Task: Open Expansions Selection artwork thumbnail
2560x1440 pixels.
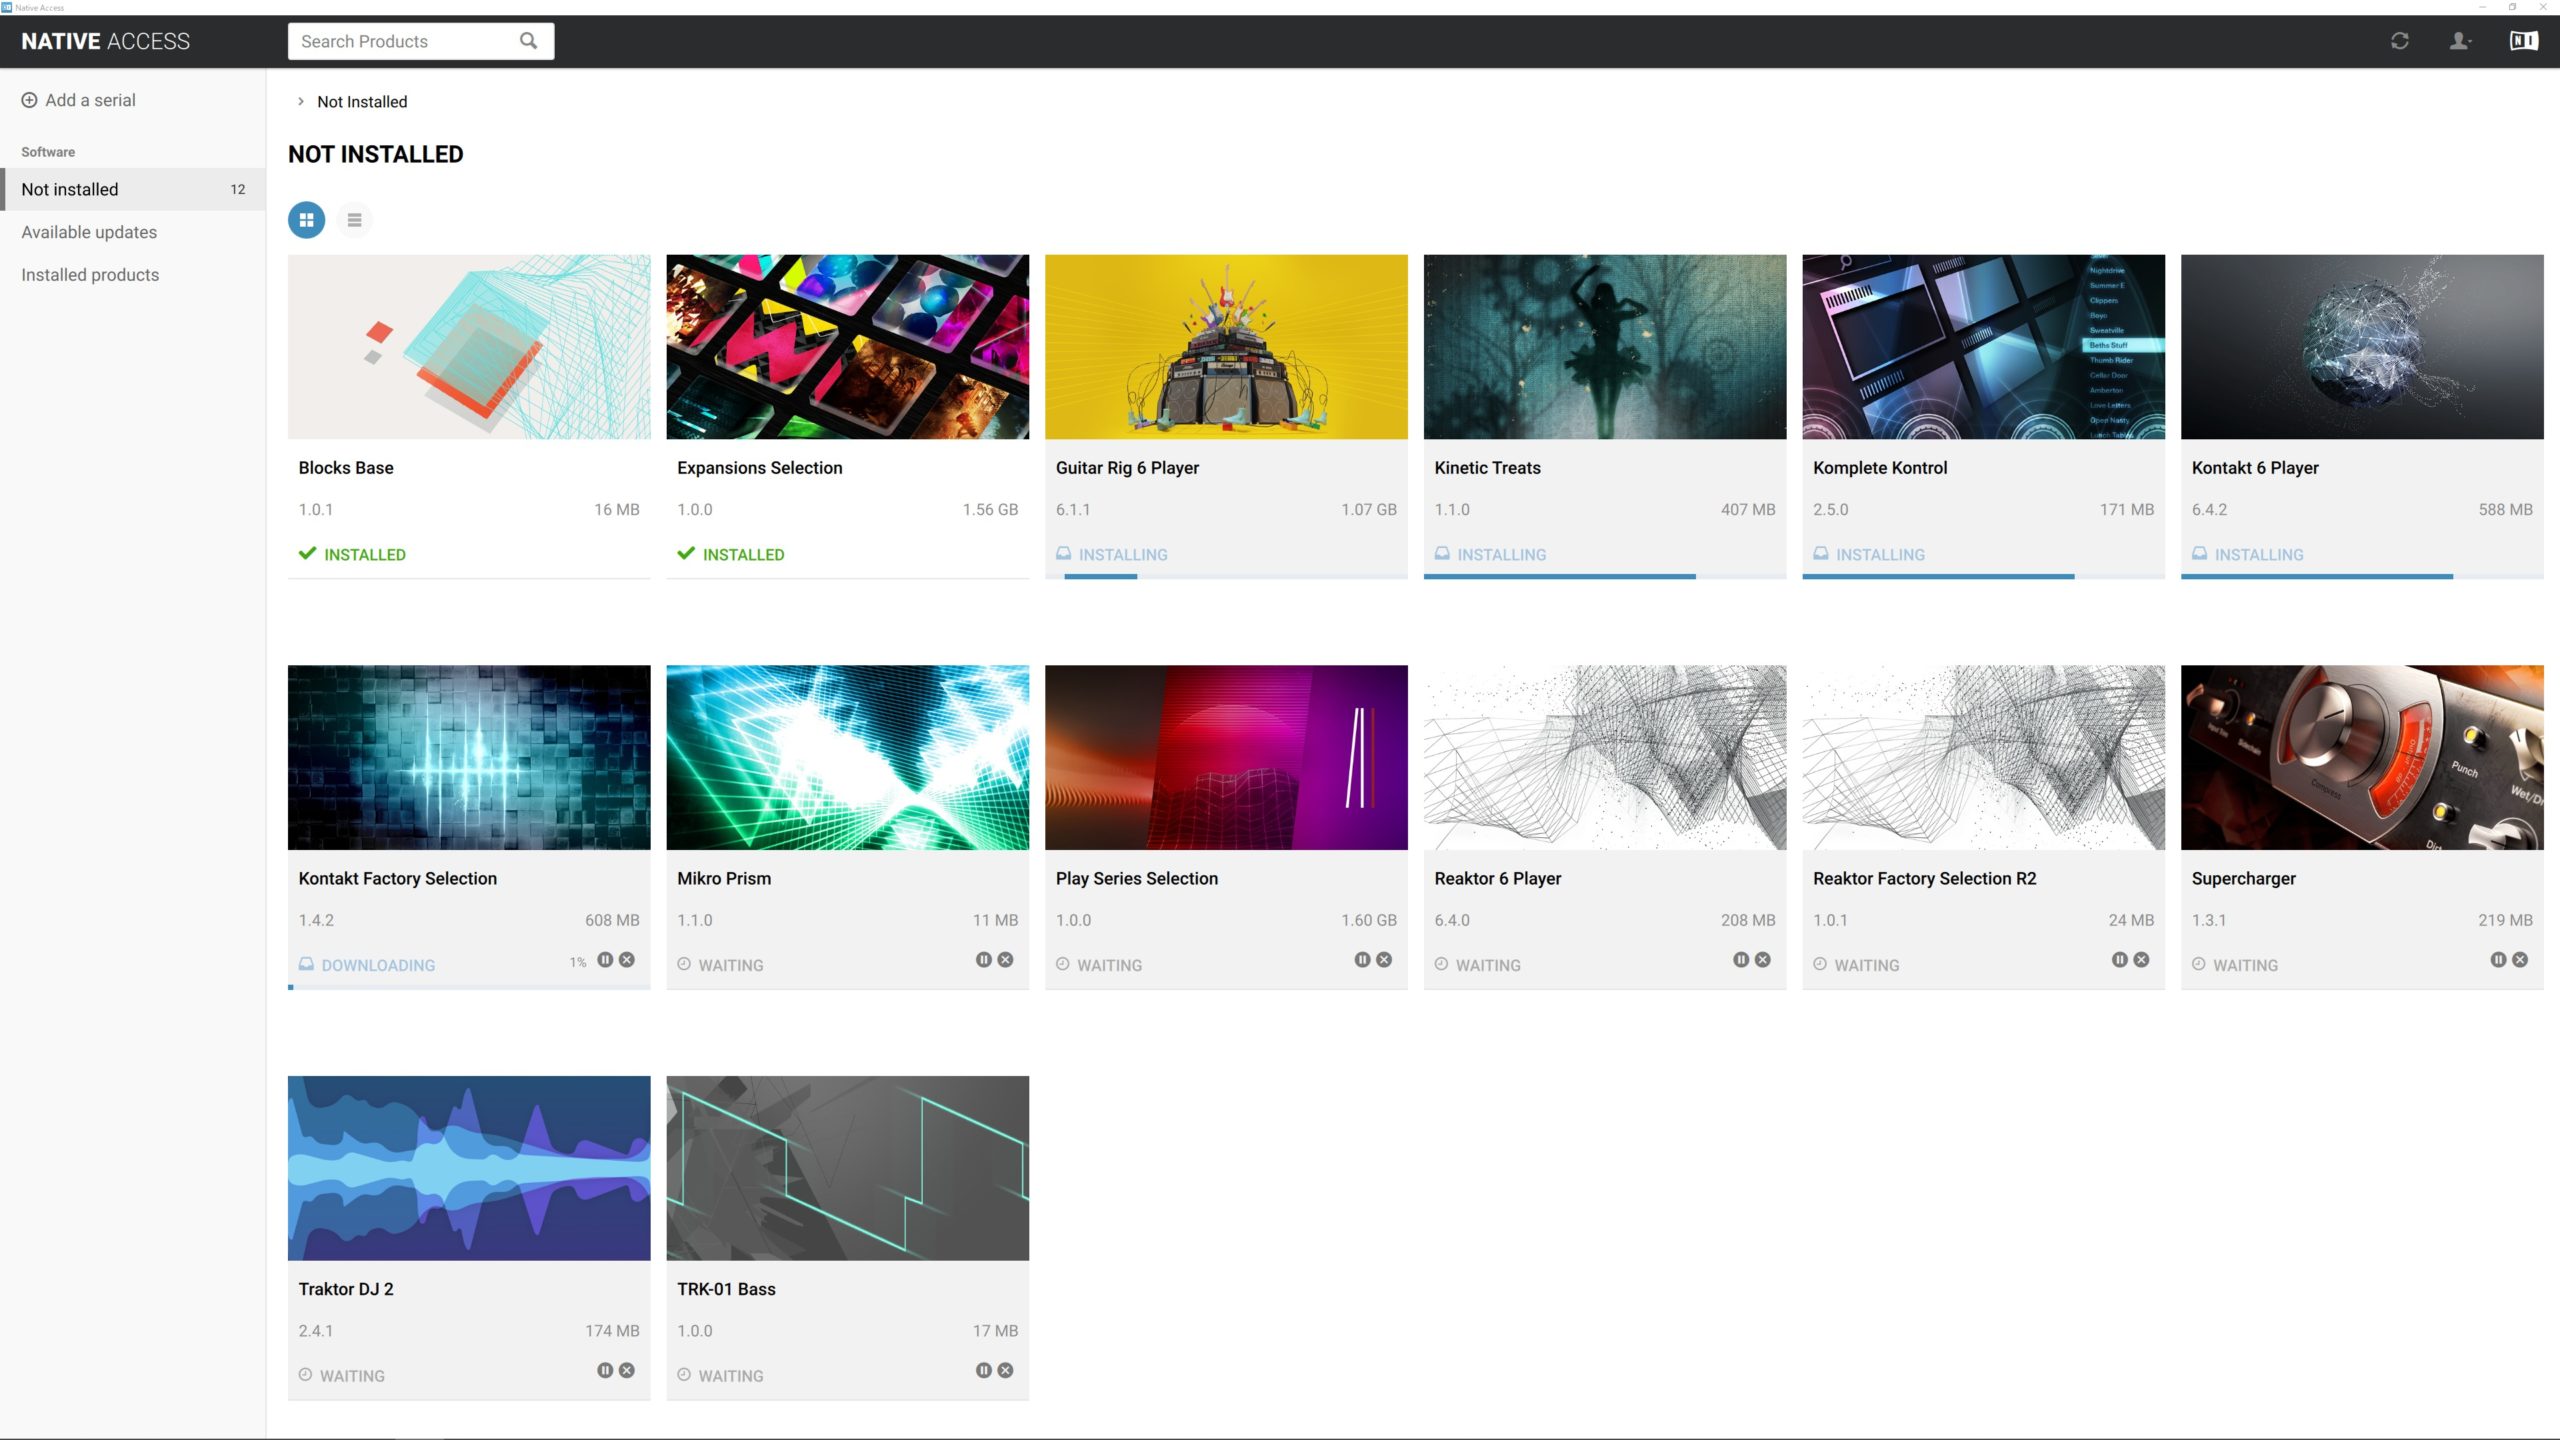Action: pos(848,347)
